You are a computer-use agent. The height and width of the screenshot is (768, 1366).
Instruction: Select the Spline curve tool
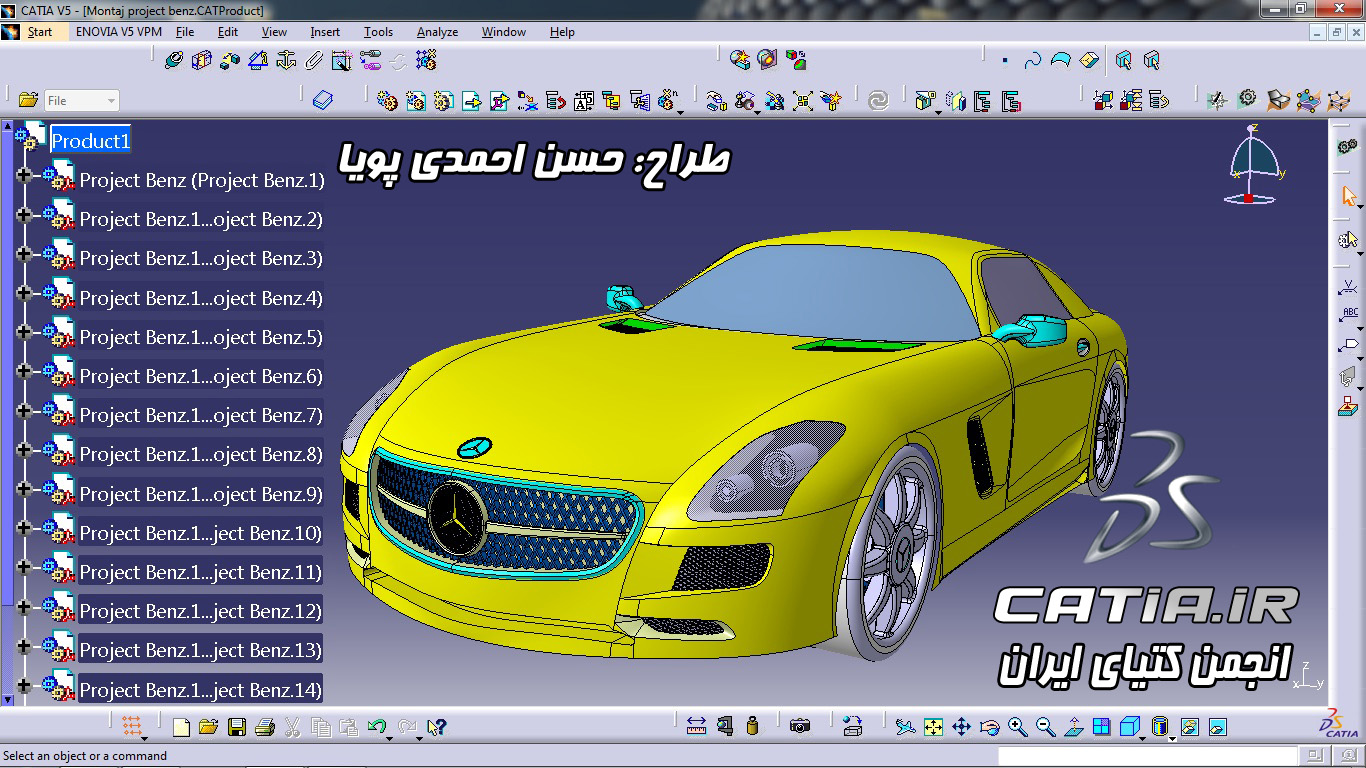pyautogui.click(x=1033, y=61)
